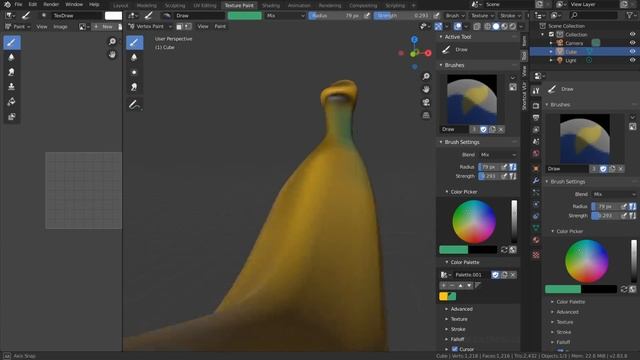Select the Fill tool in image editor toolbar
Screen dimensions: 640x360
point(12,102)
